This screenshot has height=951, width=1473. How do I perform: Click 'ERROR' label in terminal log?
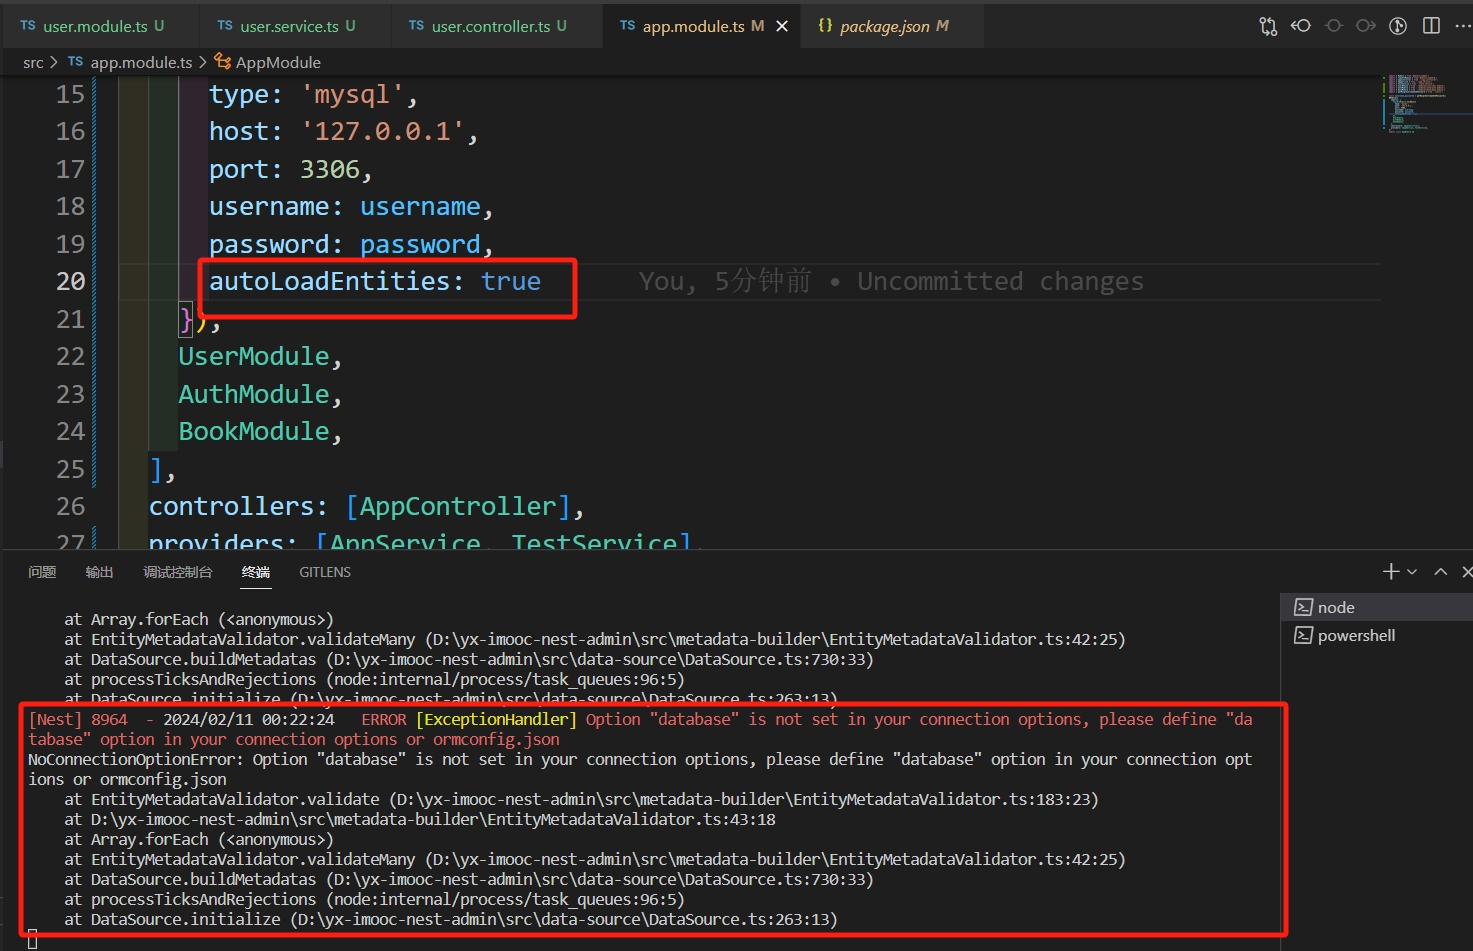[x=384, y=719]
